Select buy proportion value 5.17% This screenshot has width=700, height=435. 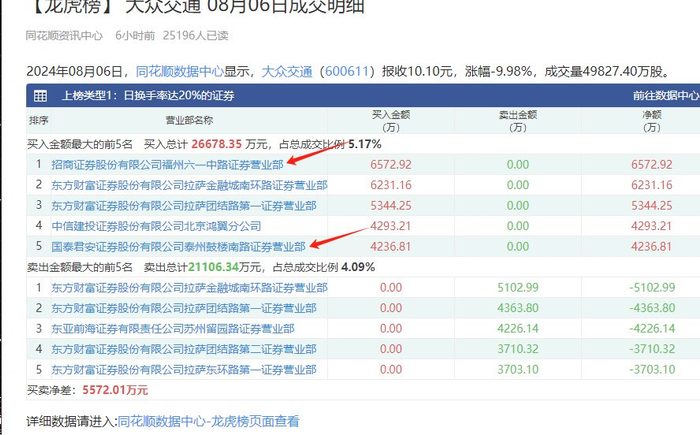365,144
